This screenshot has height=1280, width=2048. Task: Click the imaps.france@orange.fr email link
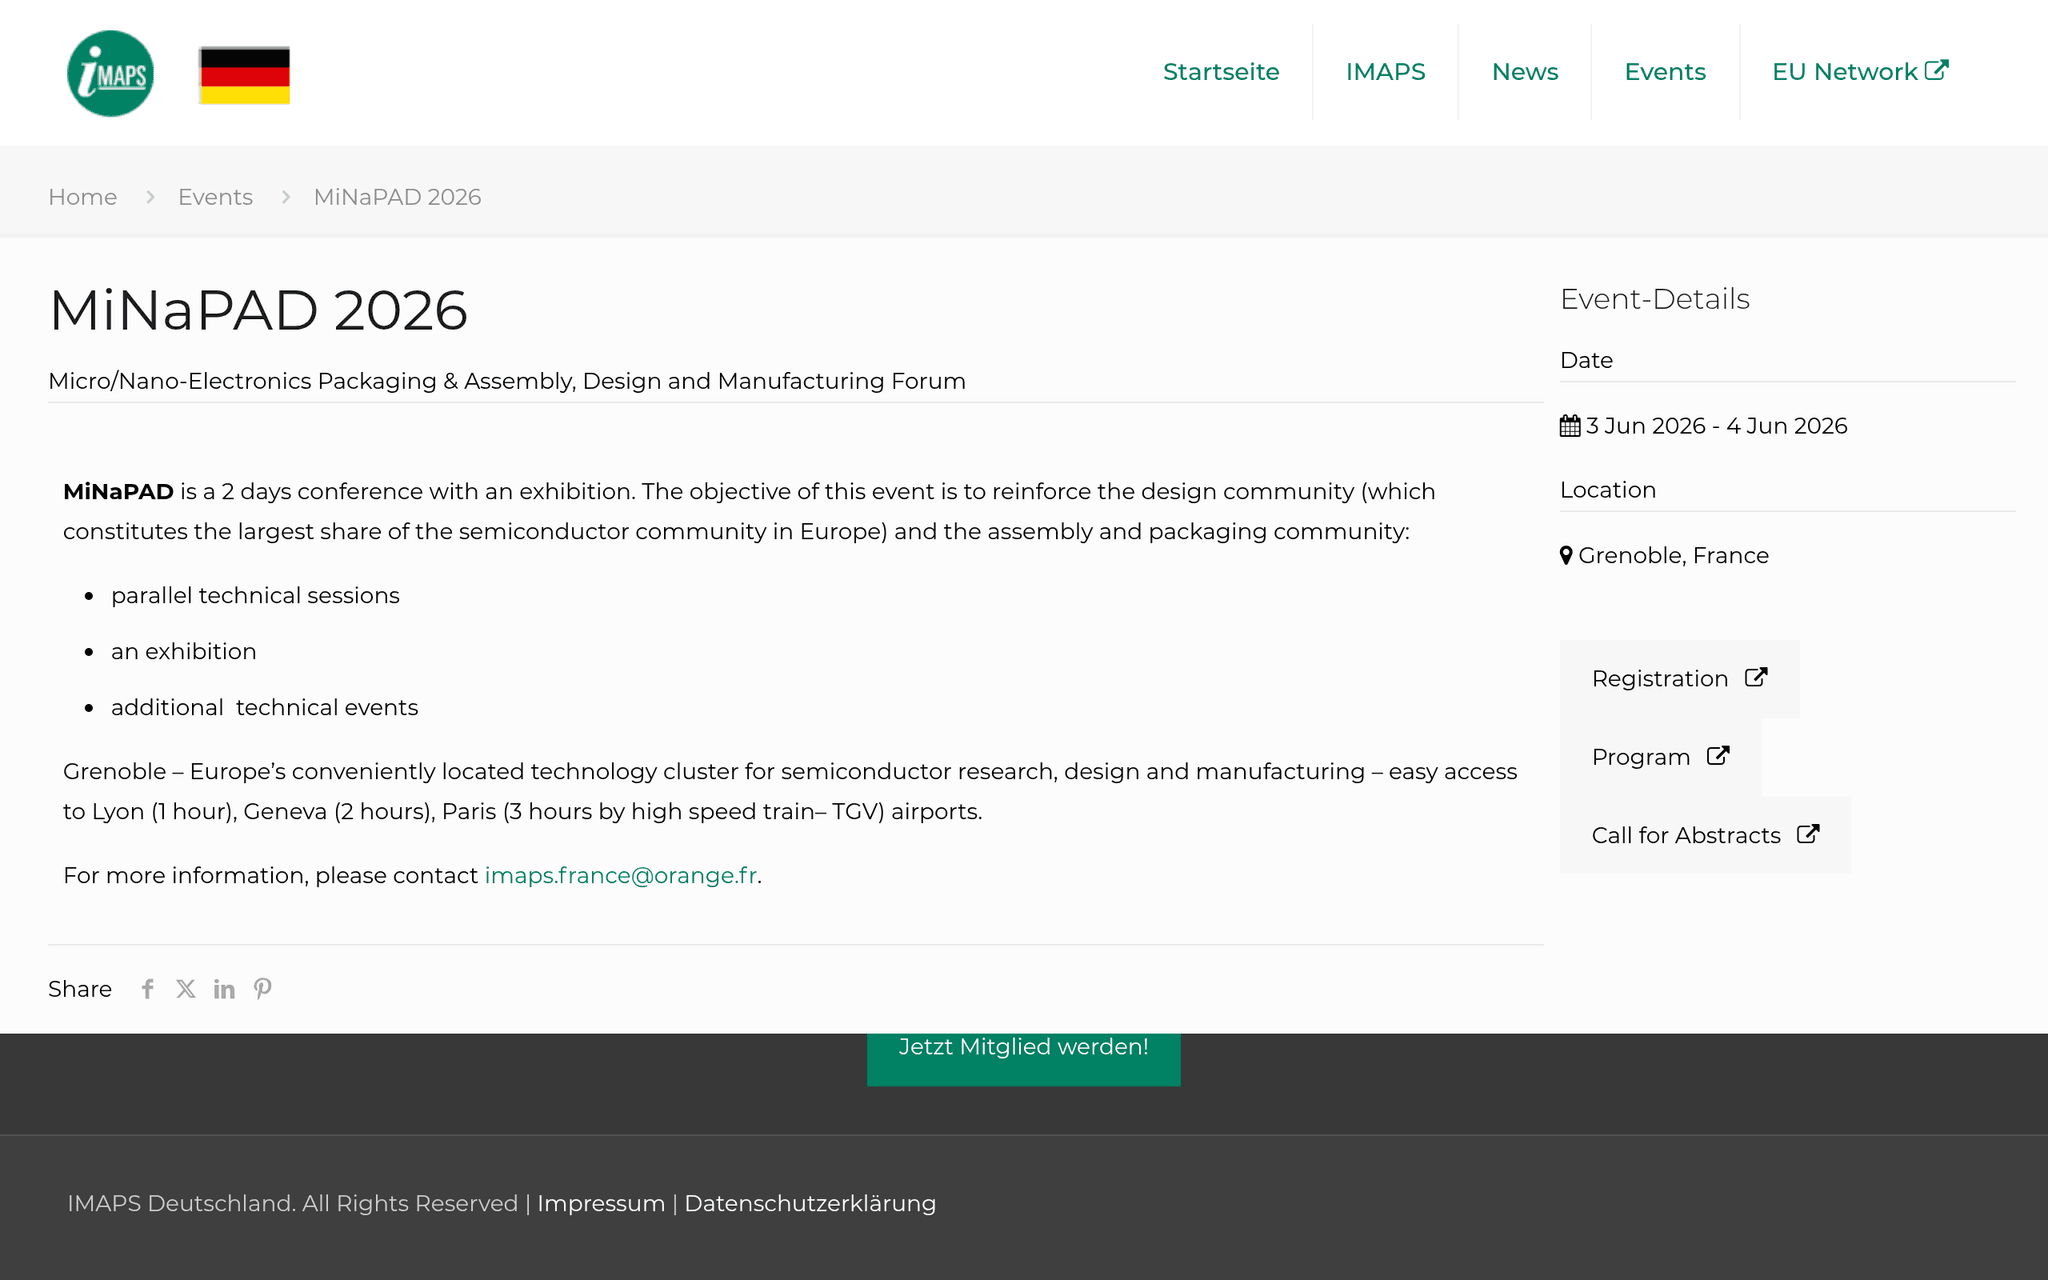pyautogui.click(x=621, y=876)
